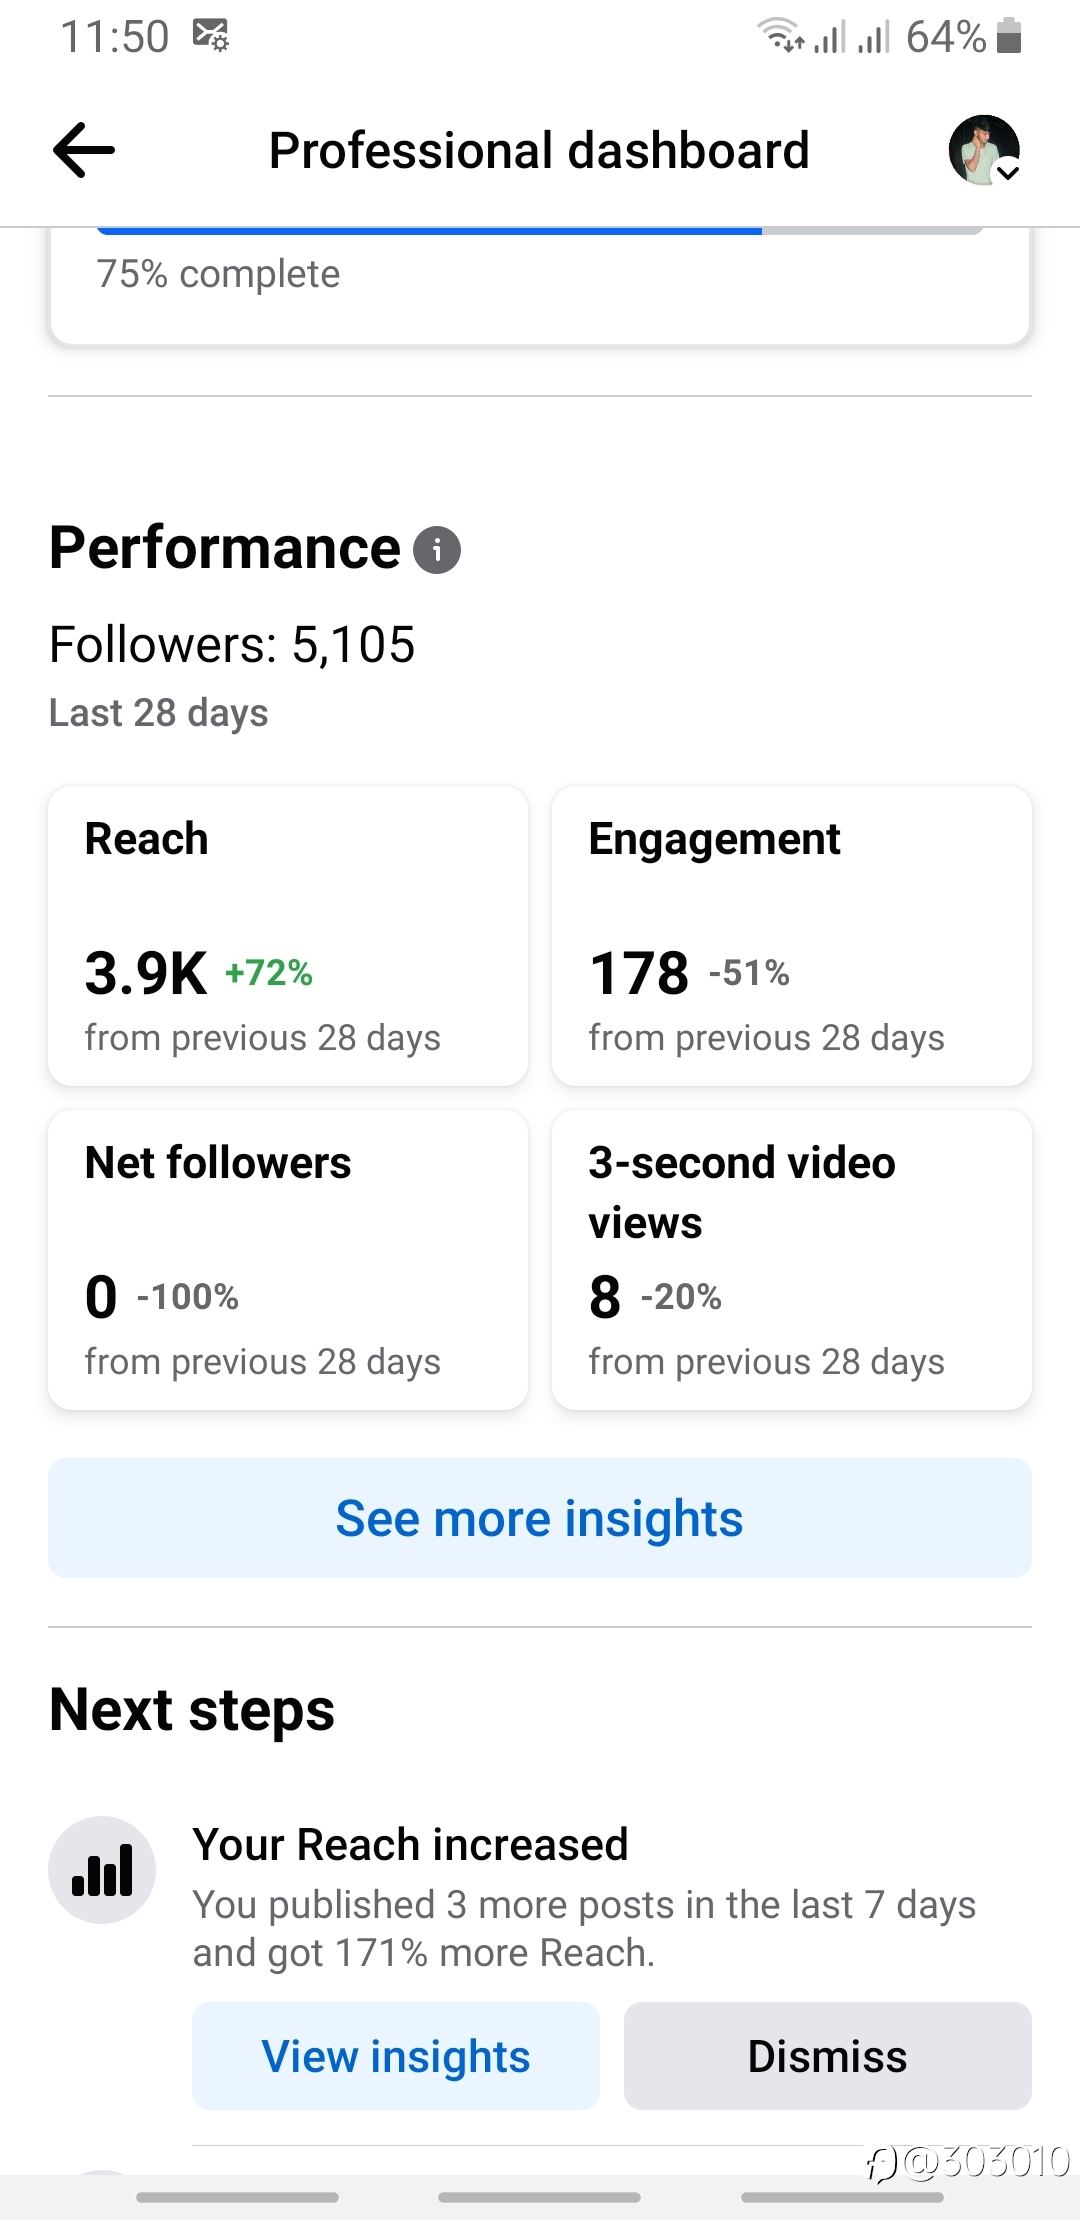Open the 3-second video views card

(792, 1260)
